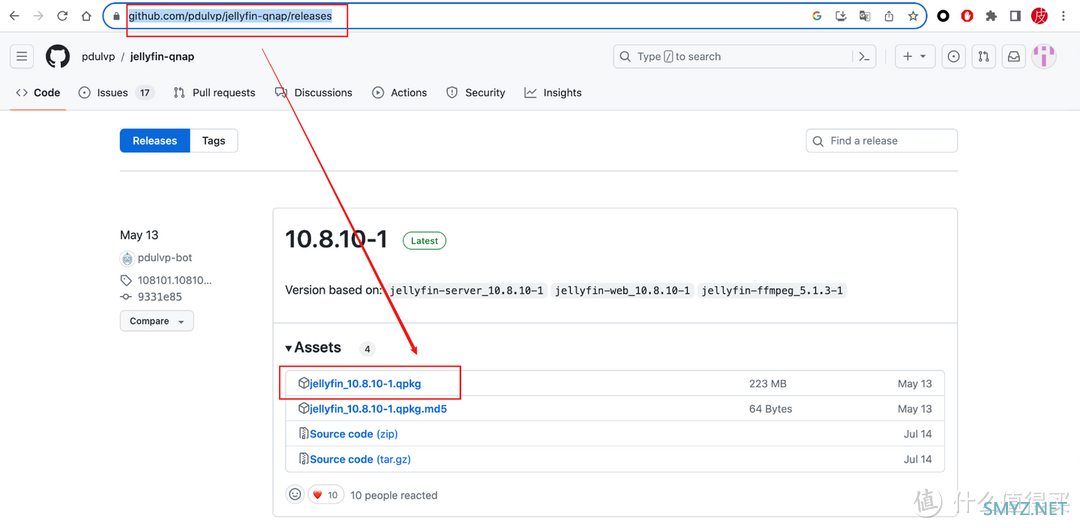Open the Insights tab

point(553,92)
